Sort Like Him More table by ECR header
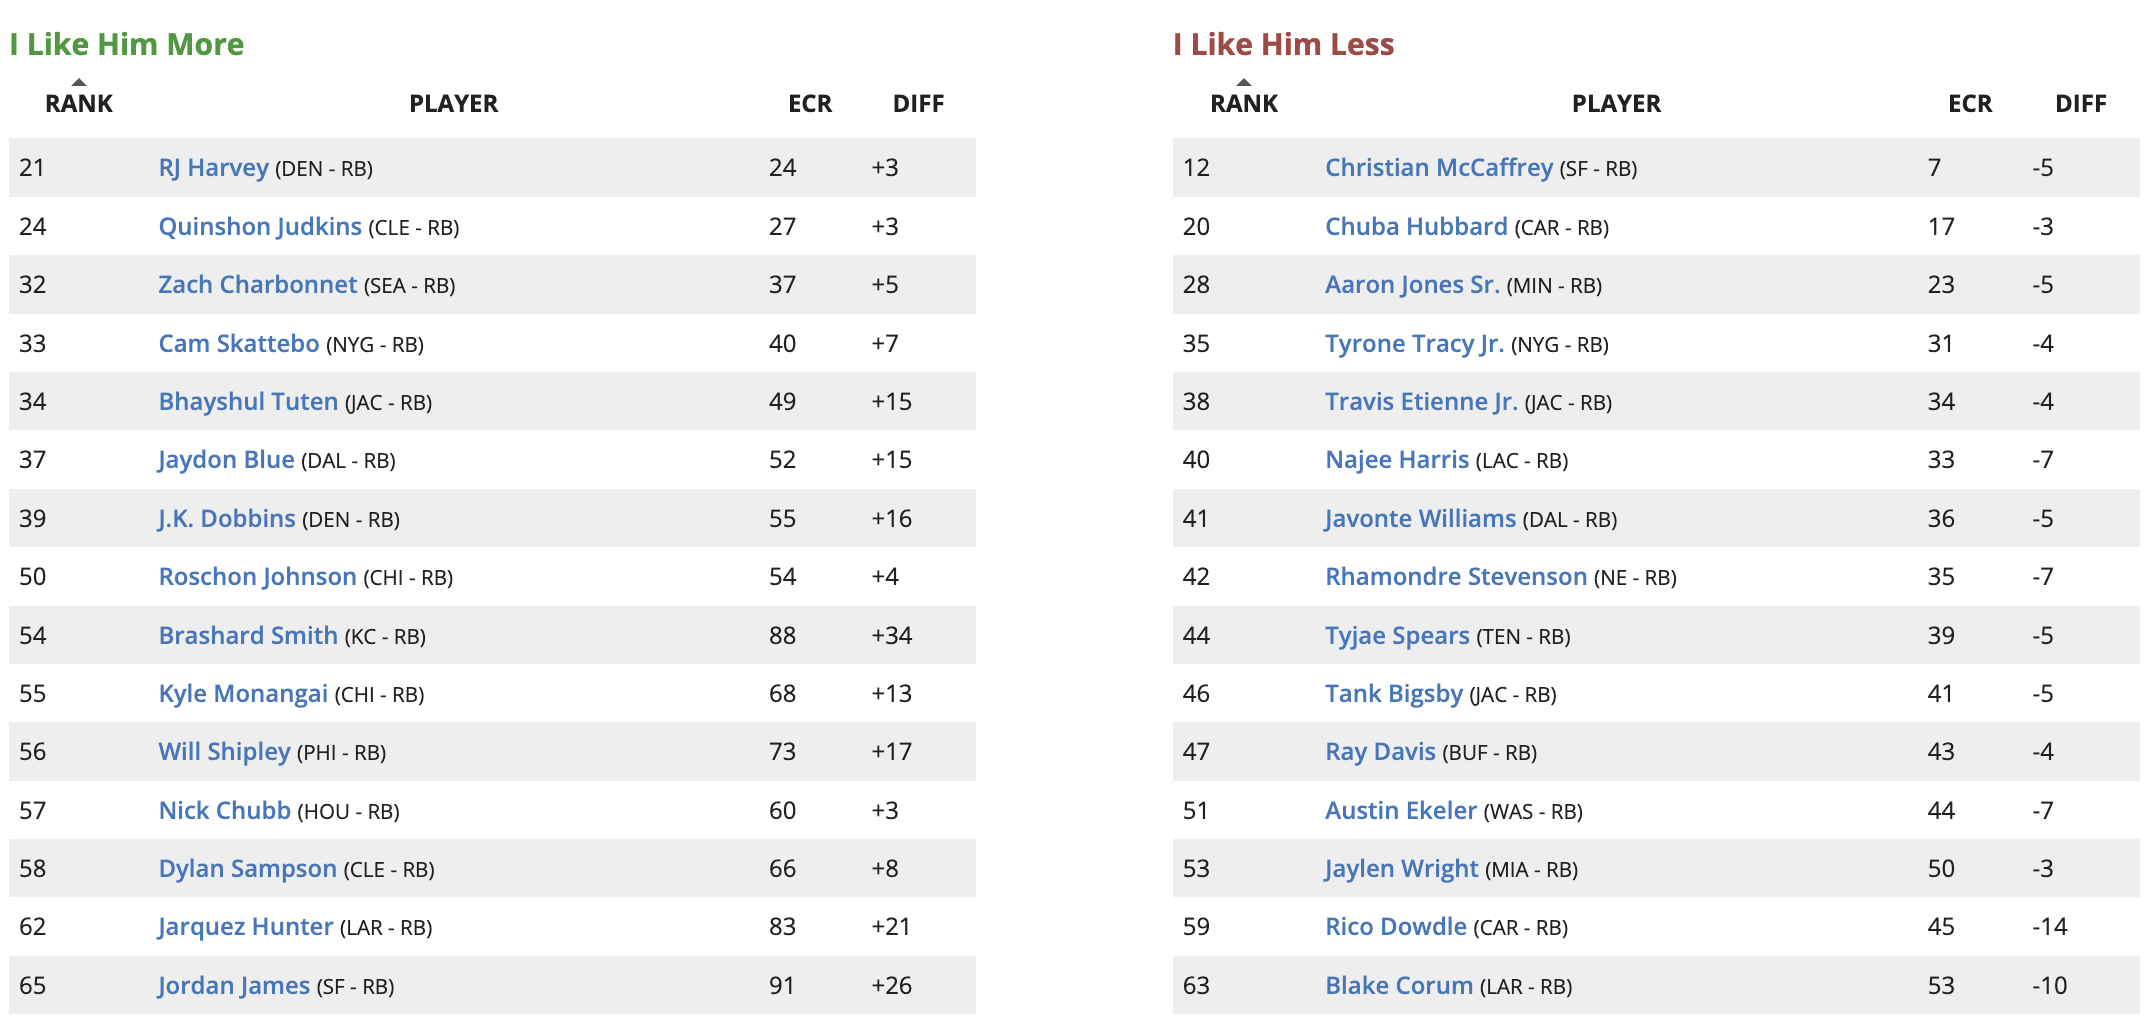 (810, 103)
